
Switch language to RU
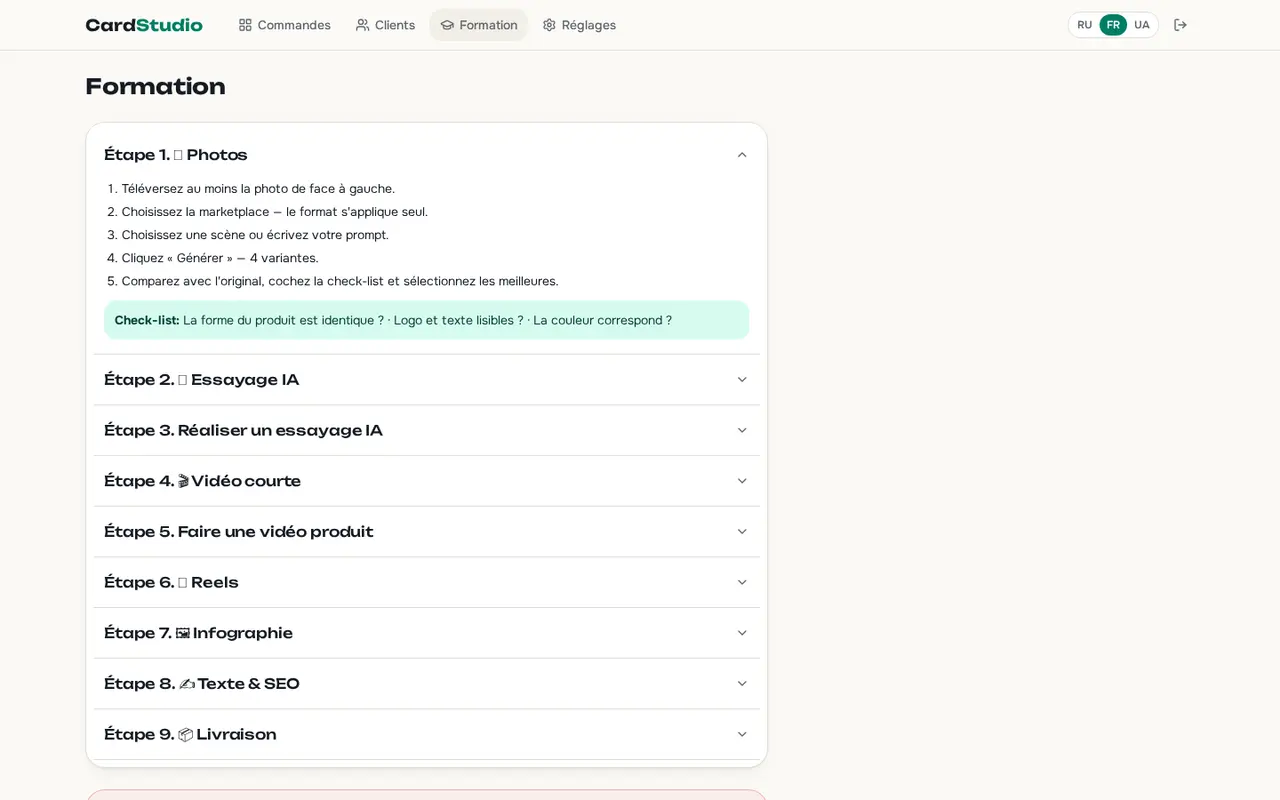[x=1085, y=25]
